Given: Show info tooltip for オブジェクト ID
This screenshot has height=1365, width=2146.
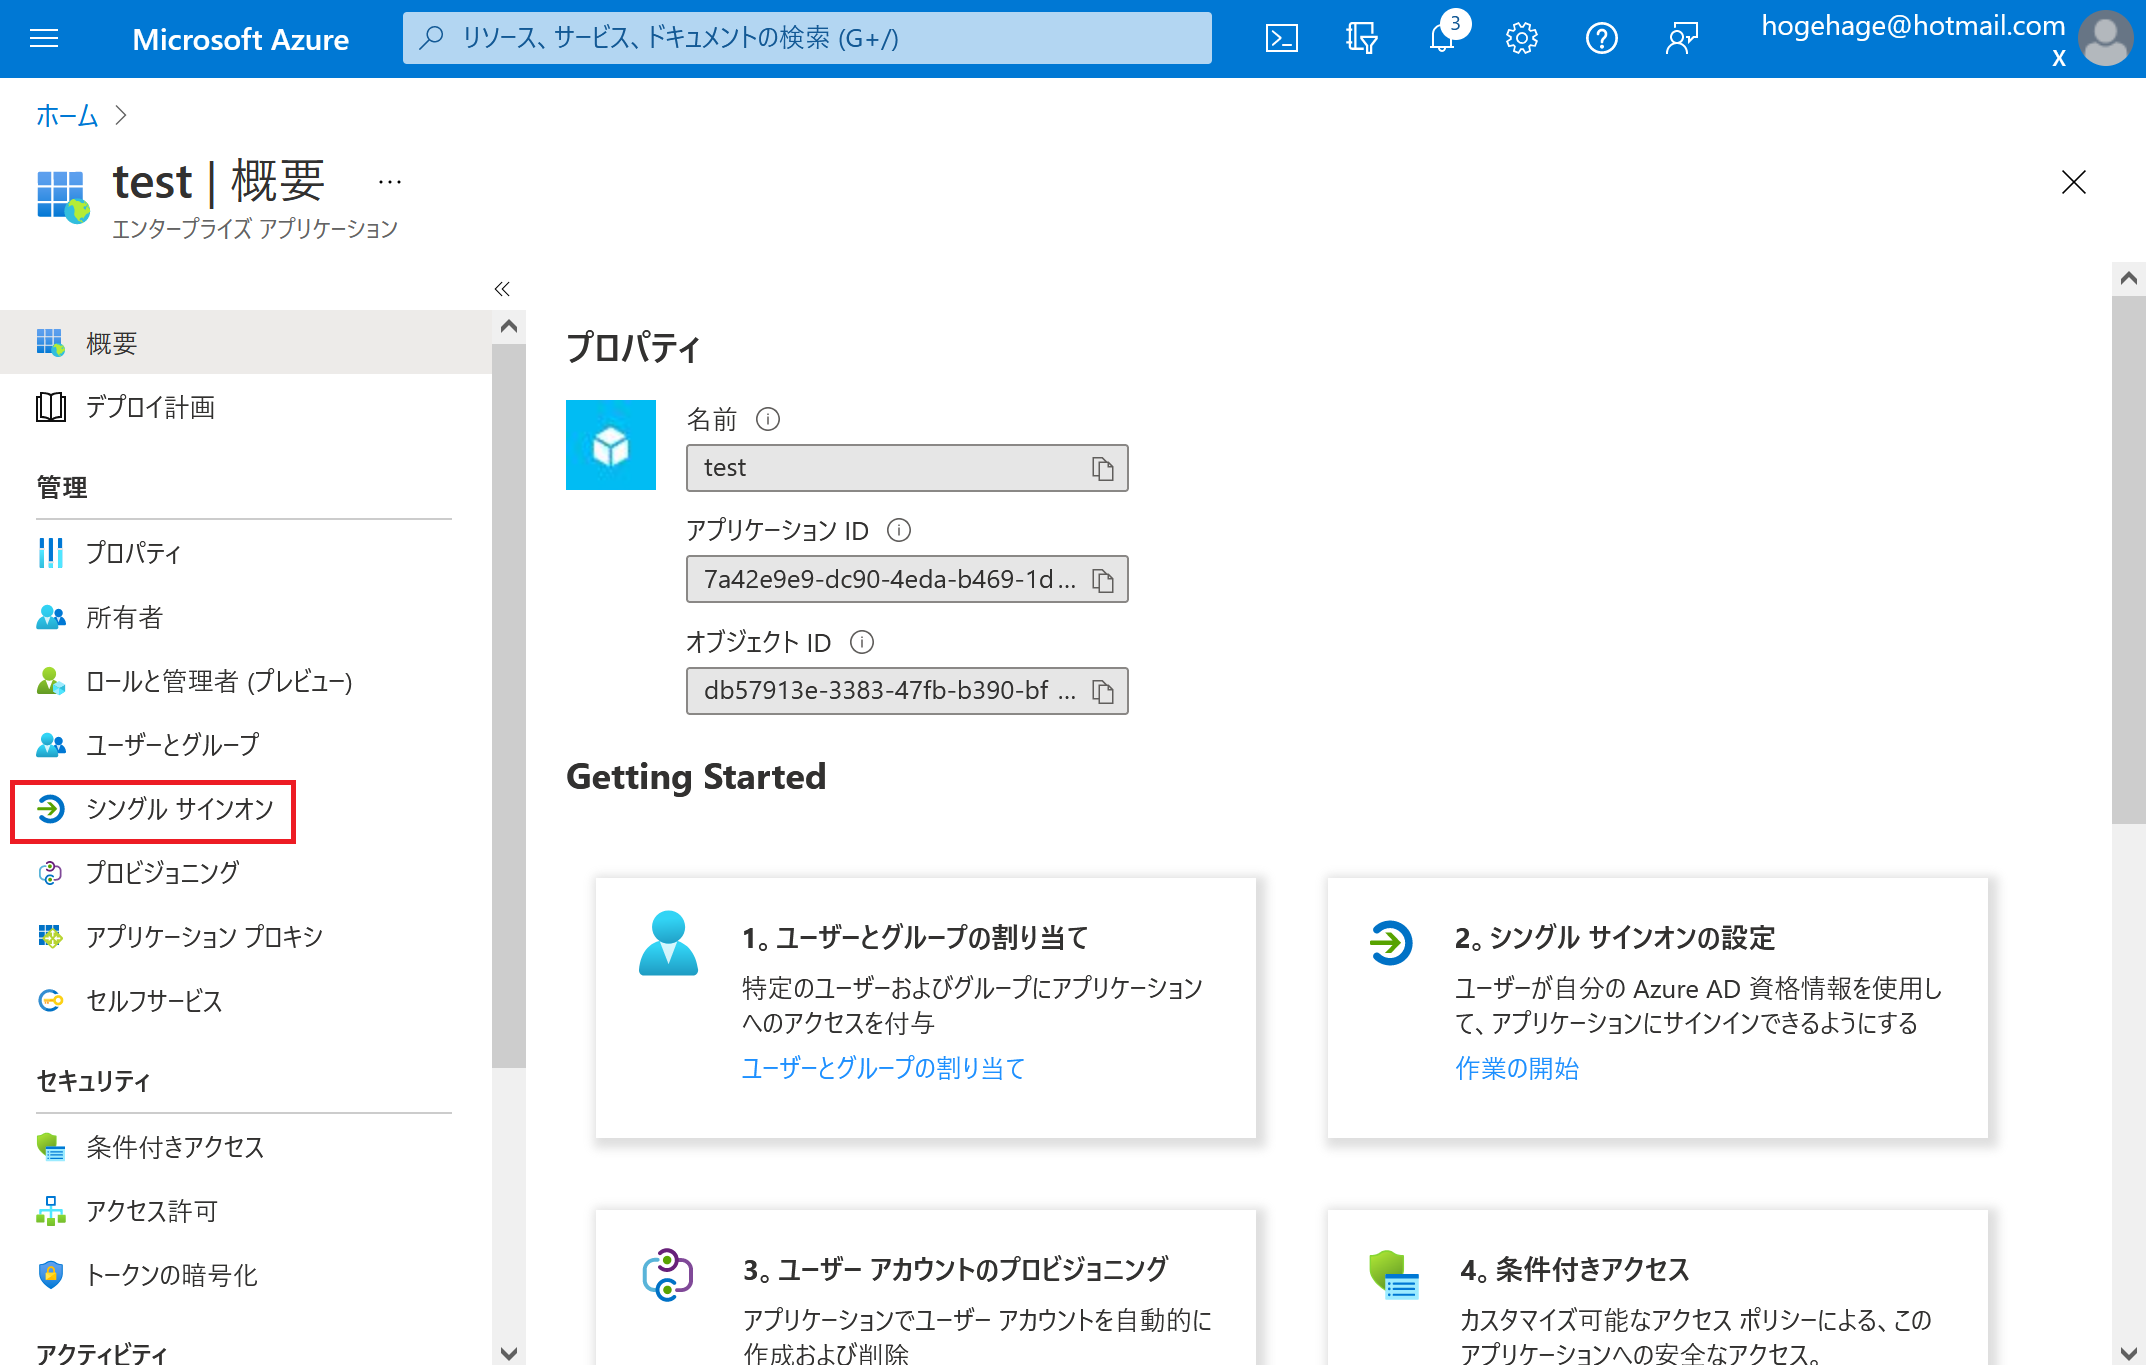Looking at the screenshot, I should (862, 642).
